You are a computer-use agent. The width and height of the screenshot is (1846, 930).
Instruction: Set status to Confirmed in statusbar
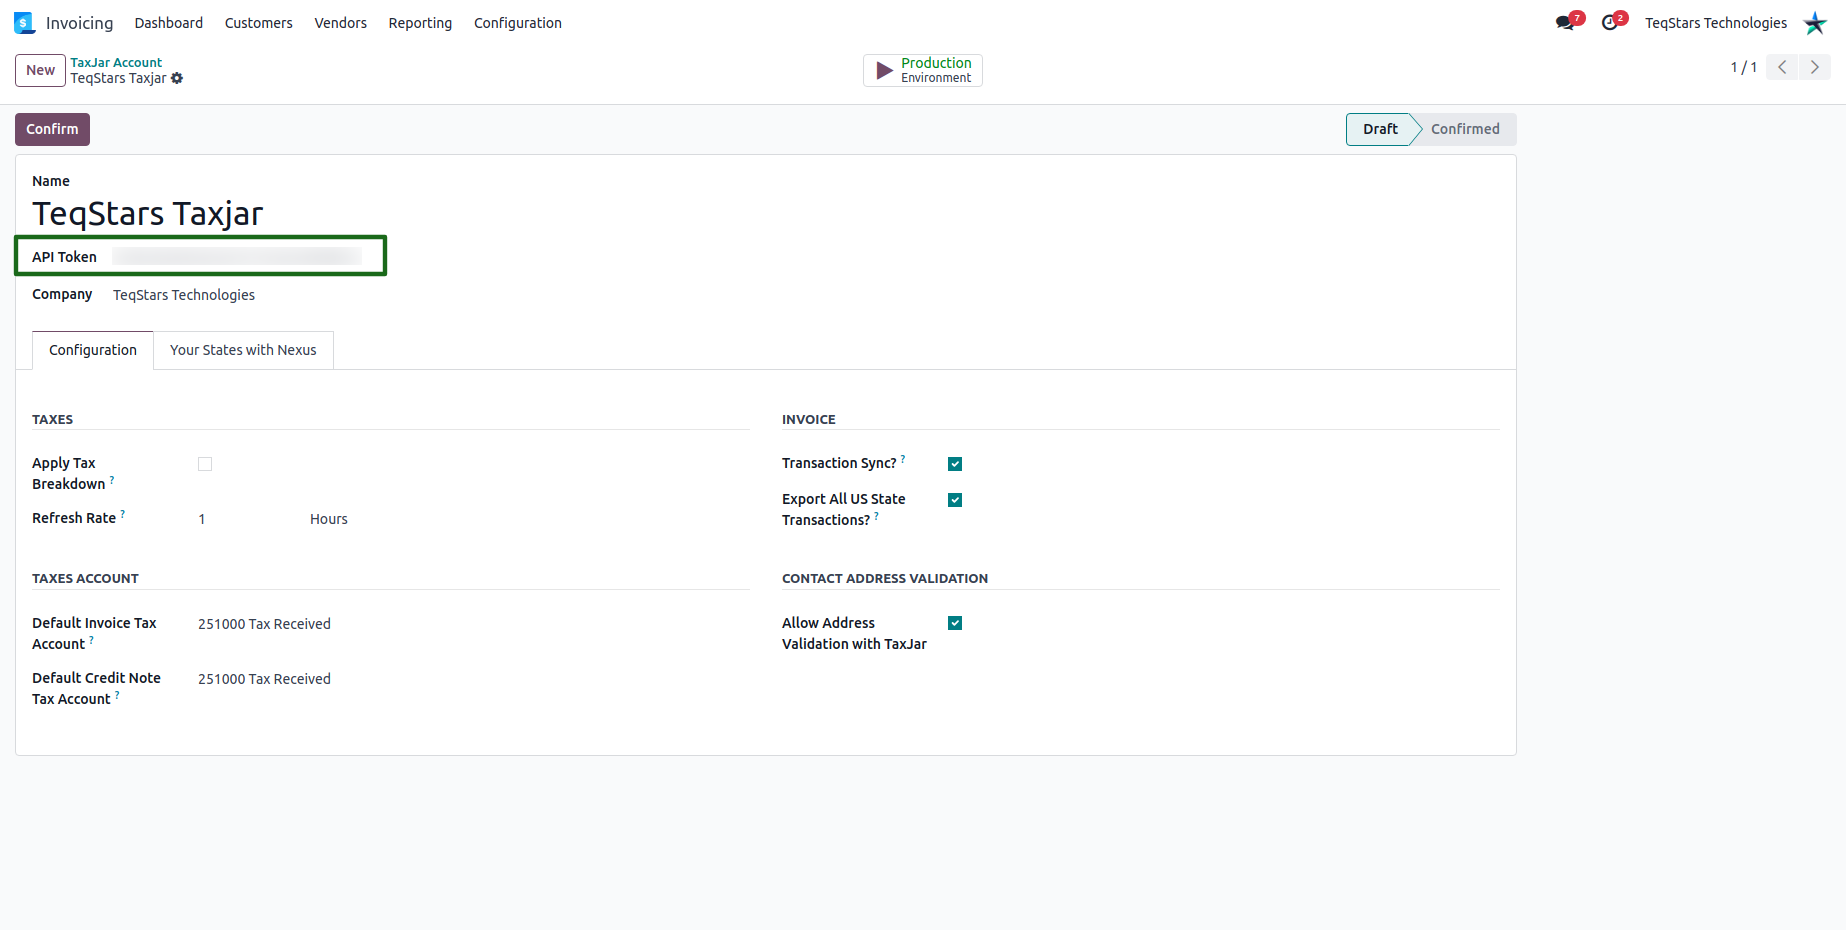pyautogui.click(x=1465, y=129)
